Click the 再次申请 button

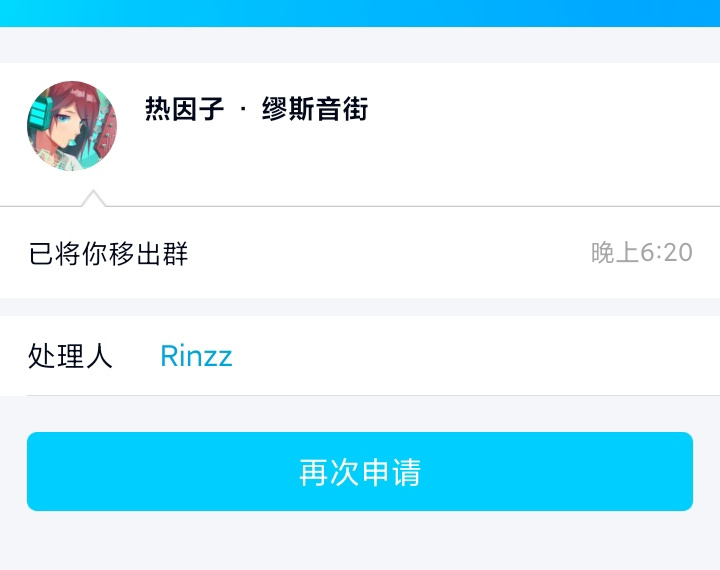(x=360, y=471)
